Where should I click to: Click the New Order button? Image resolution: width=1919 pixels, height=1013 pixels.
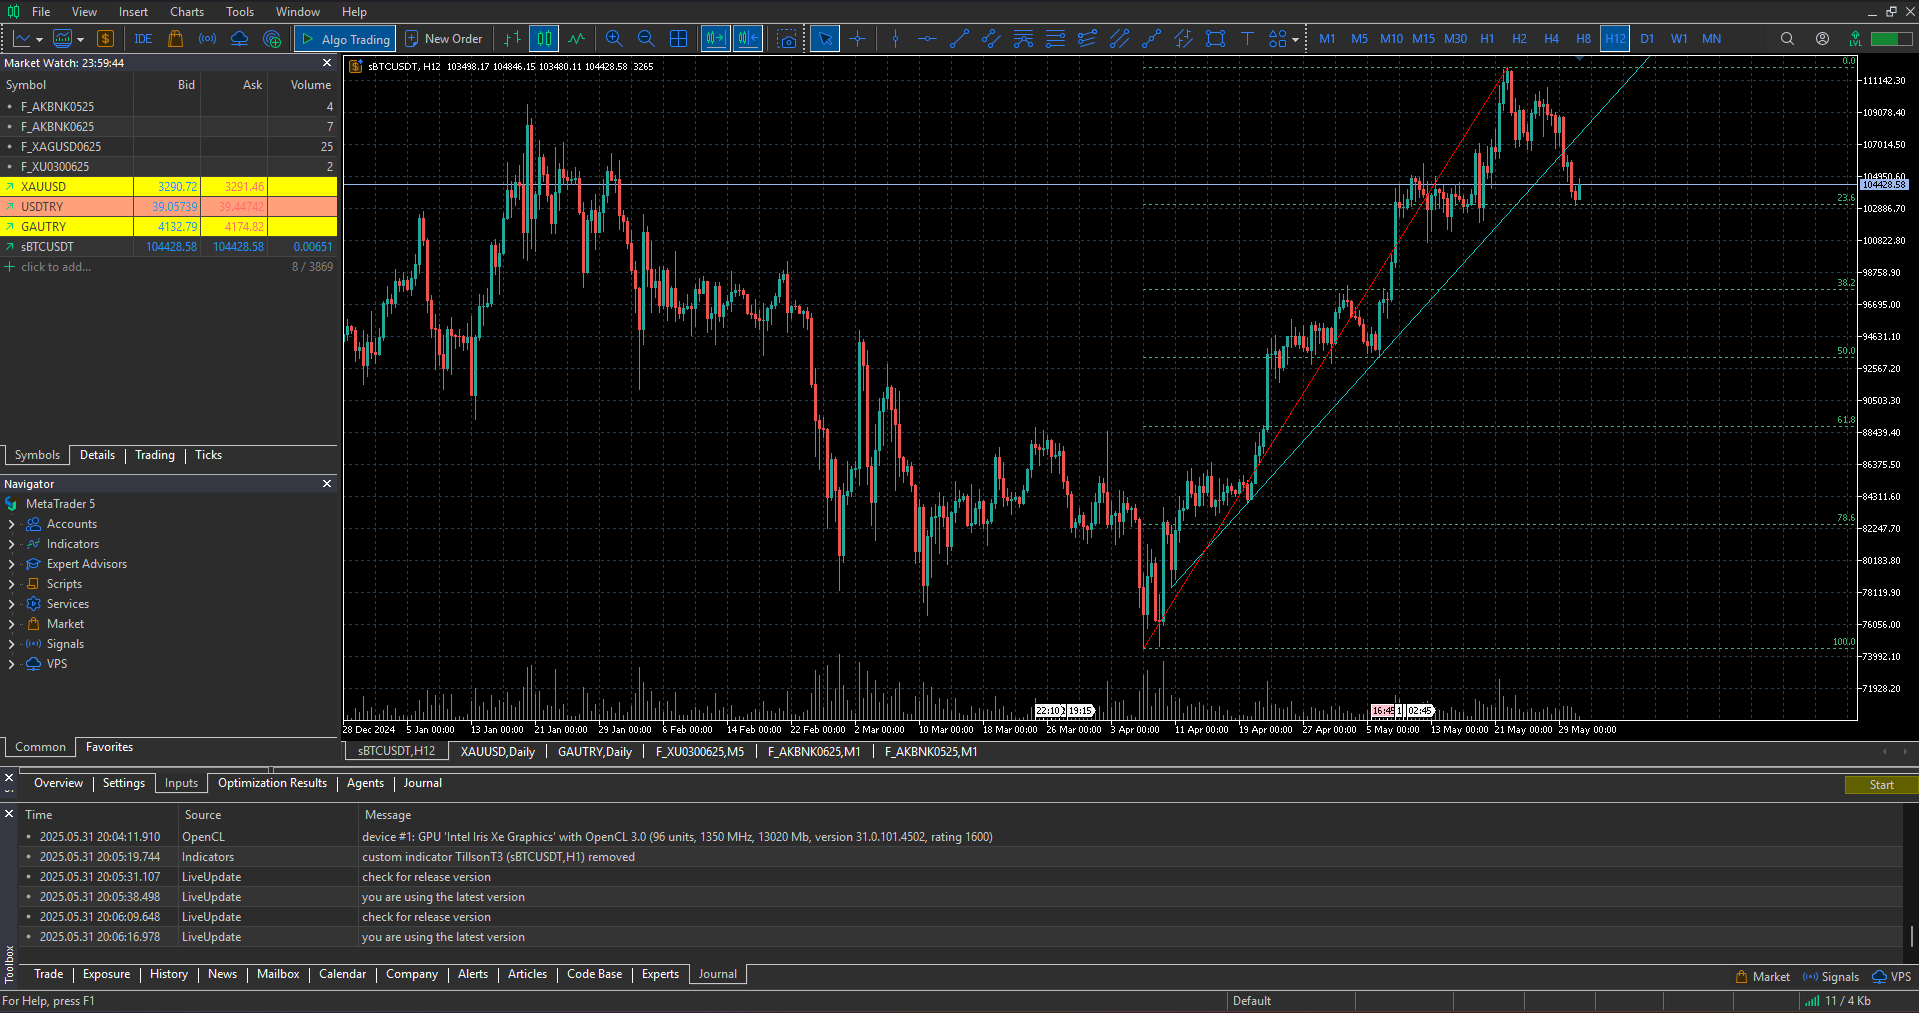(443, 39)
